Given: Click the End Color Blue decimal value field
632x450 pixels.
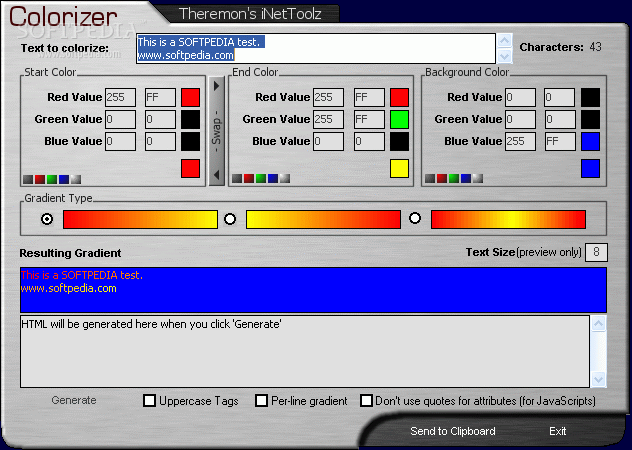Looking at the screenshot, I should 328,142.
